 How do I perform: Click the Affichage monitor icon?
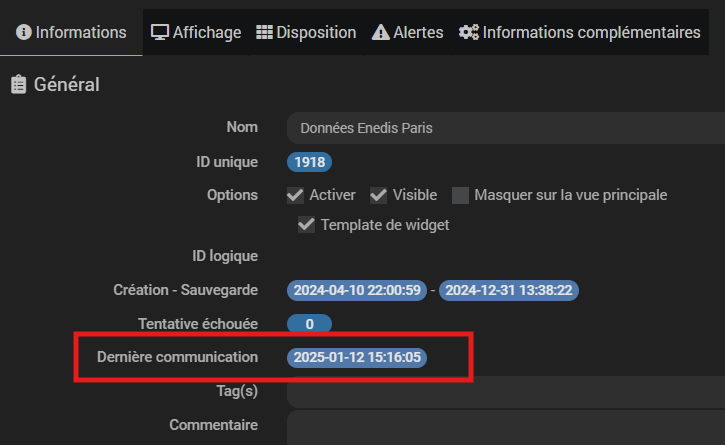tap(160, 33)
